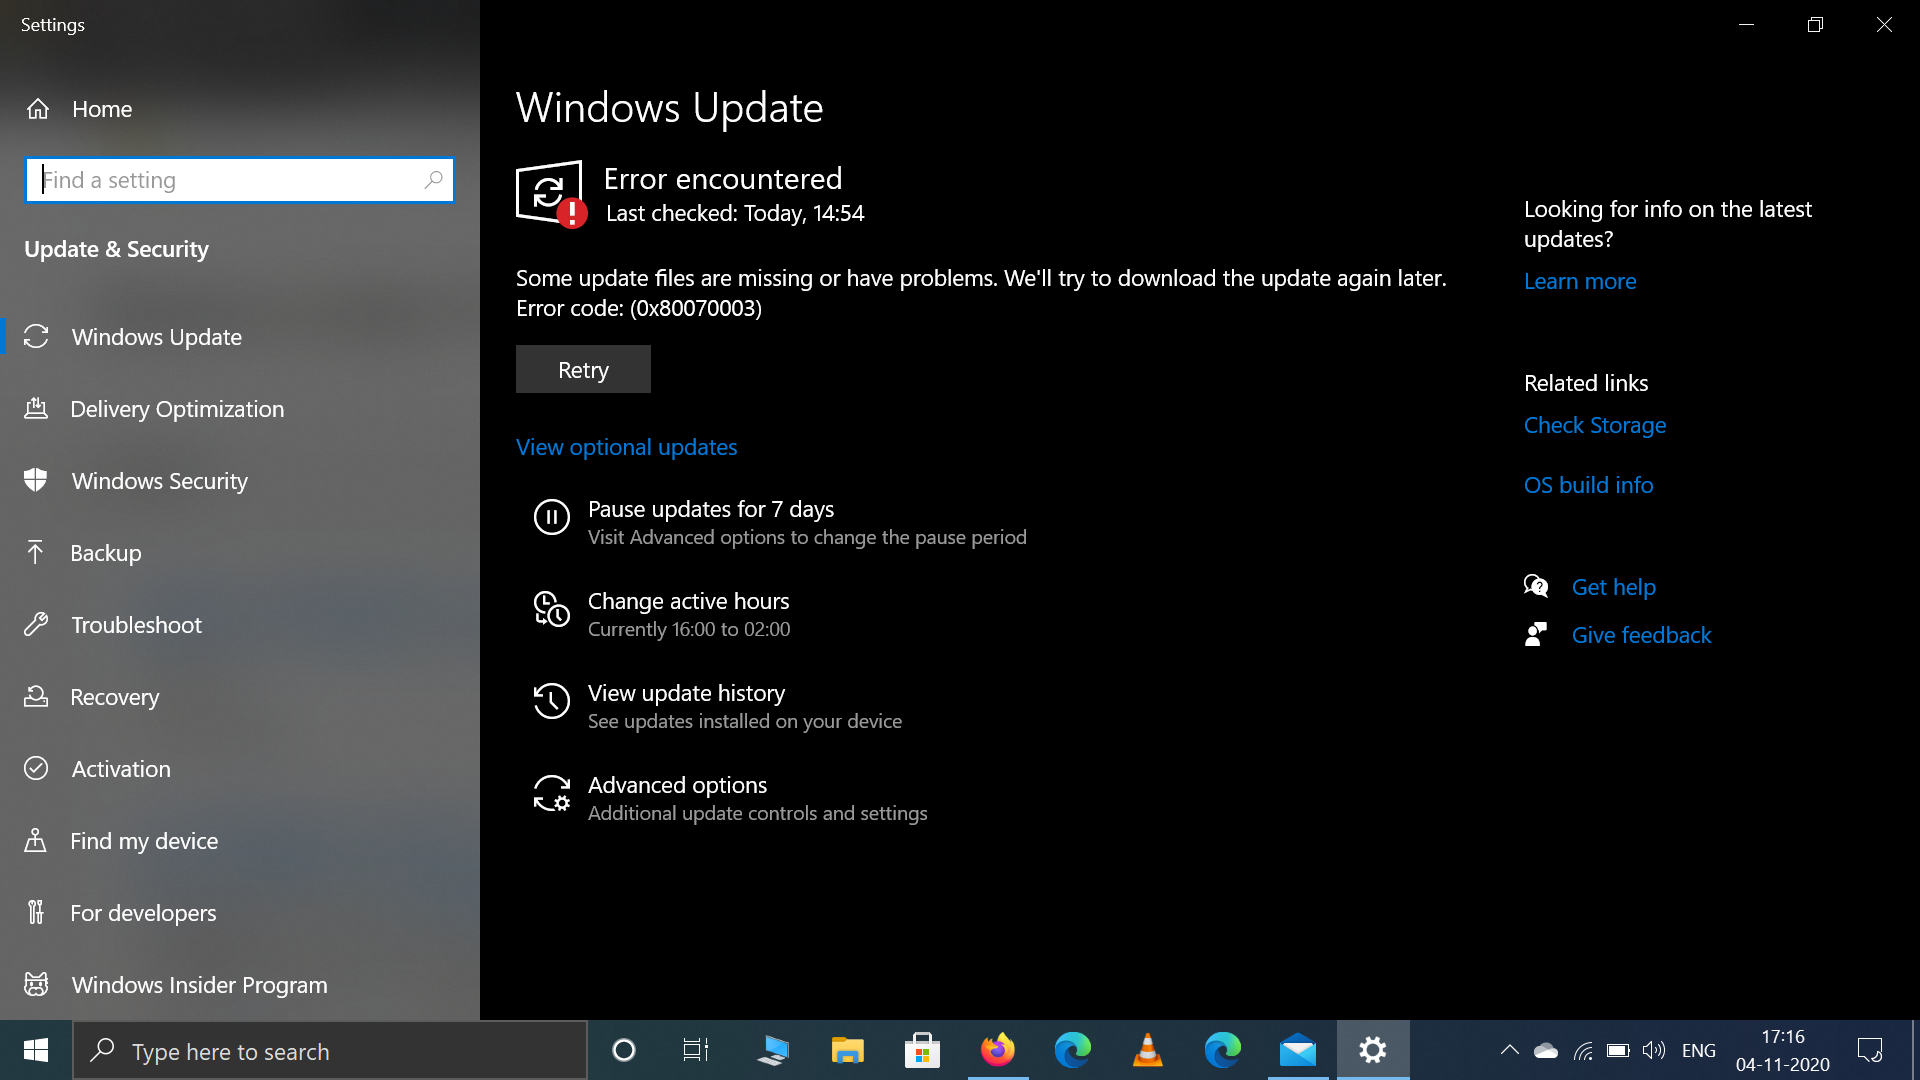Click the history icon for update history

552,701
